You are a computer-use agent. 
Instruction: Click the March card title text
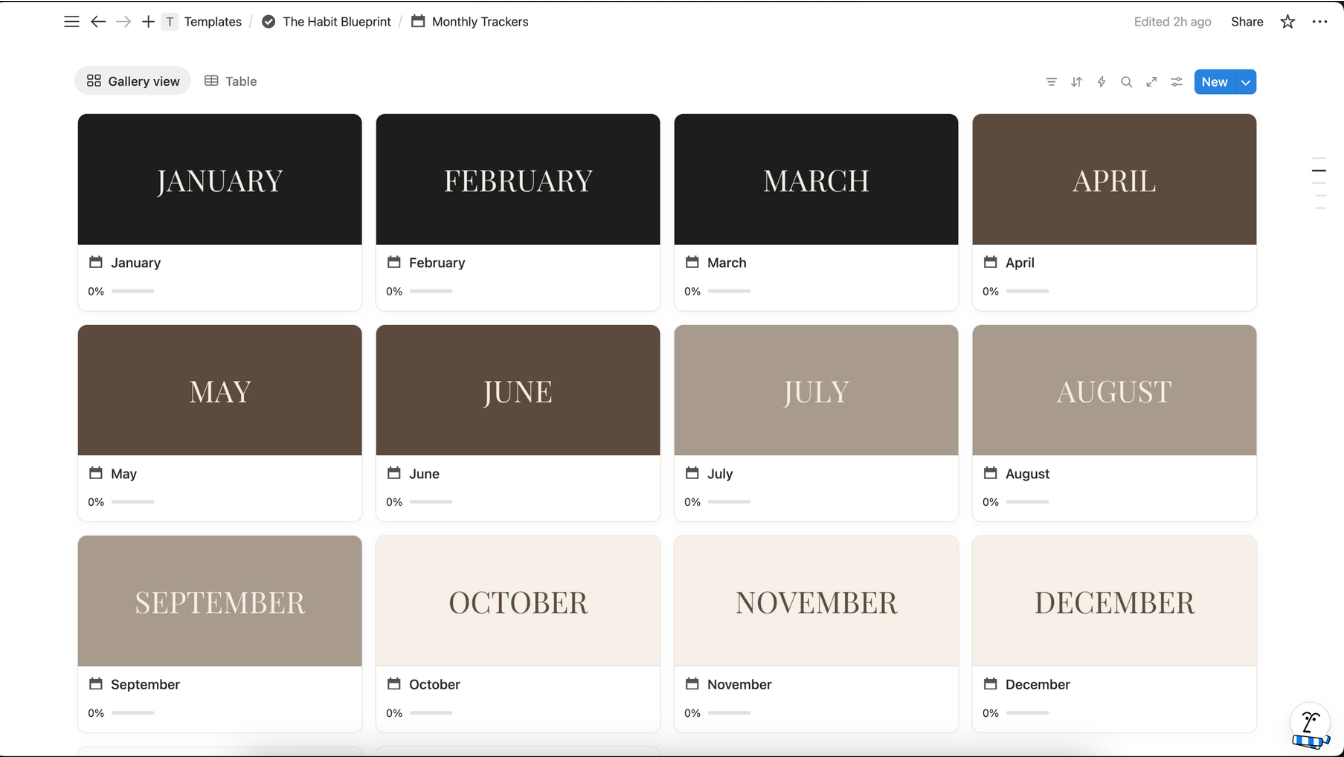point(727,263)
